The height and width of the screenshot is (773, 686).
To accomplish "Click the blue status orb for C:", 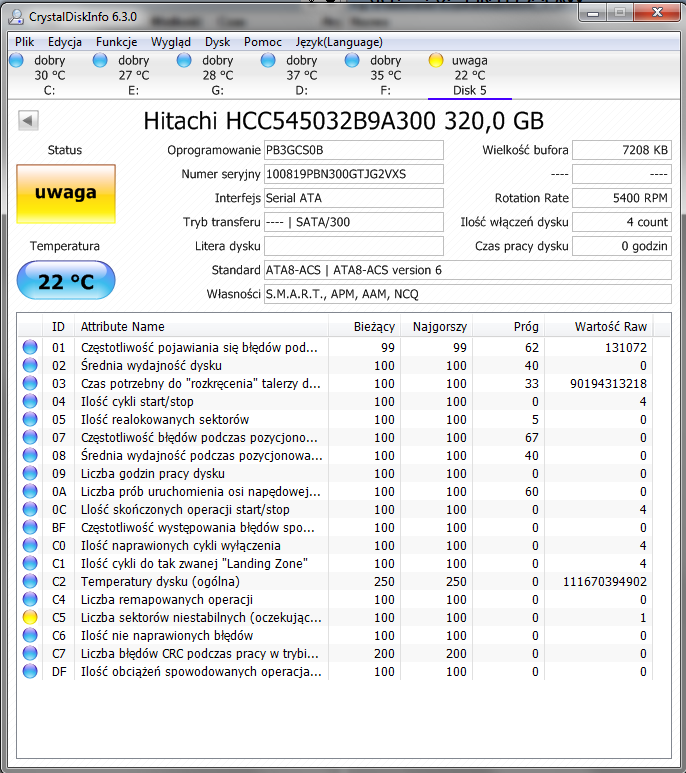I will tap(16, 60).
